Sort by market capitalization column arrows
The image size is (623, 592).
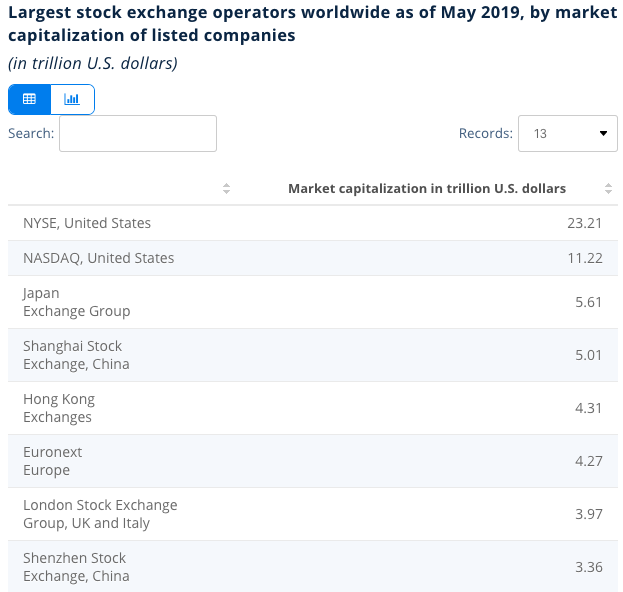pyautogui.click(x=608, y=188)
